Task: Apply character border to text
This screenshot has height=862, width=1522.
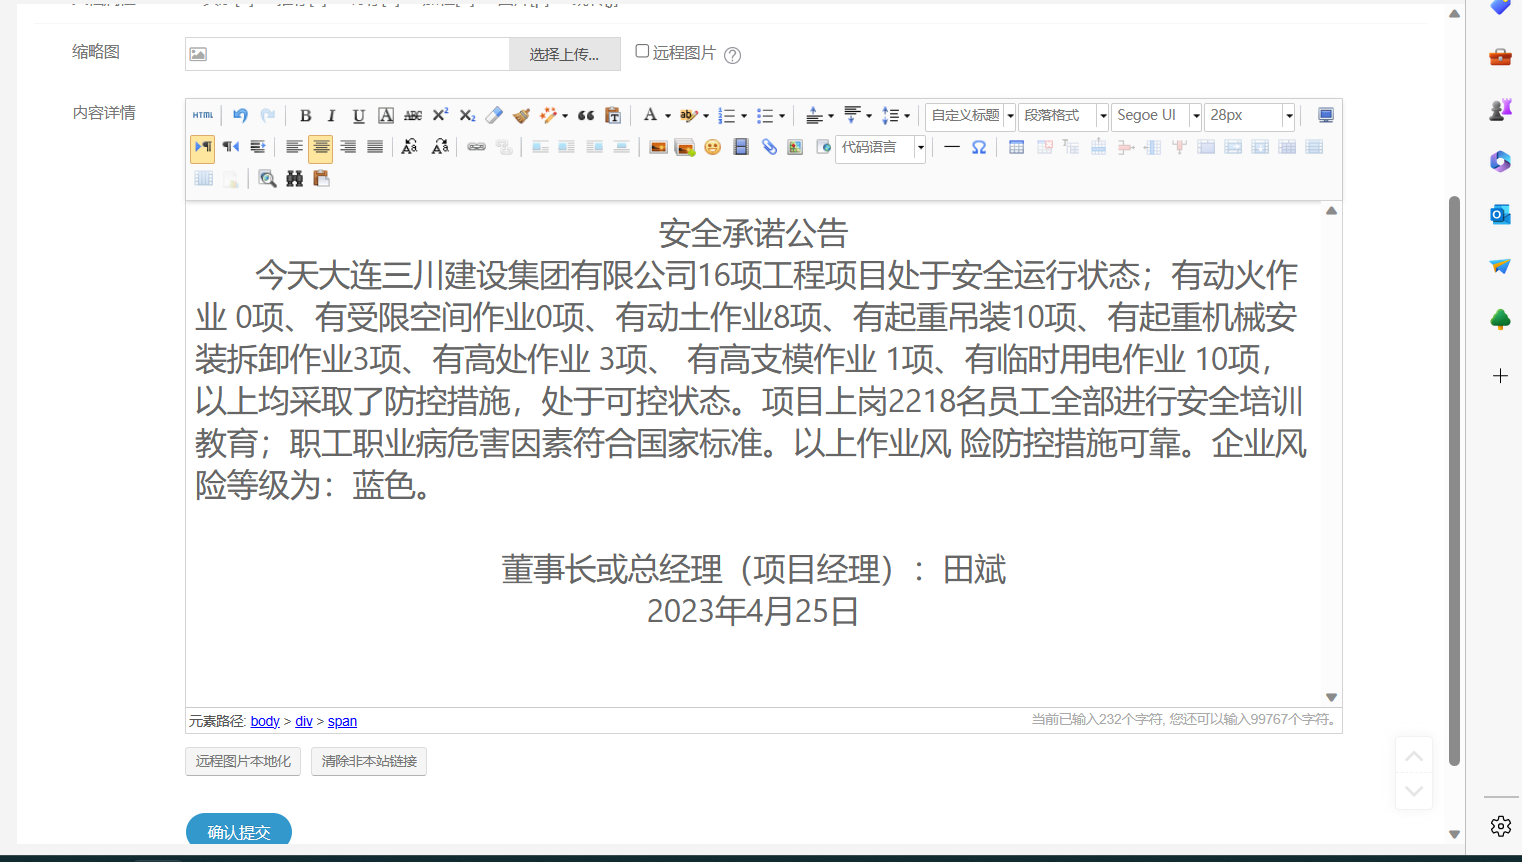Action: [386, 116]
